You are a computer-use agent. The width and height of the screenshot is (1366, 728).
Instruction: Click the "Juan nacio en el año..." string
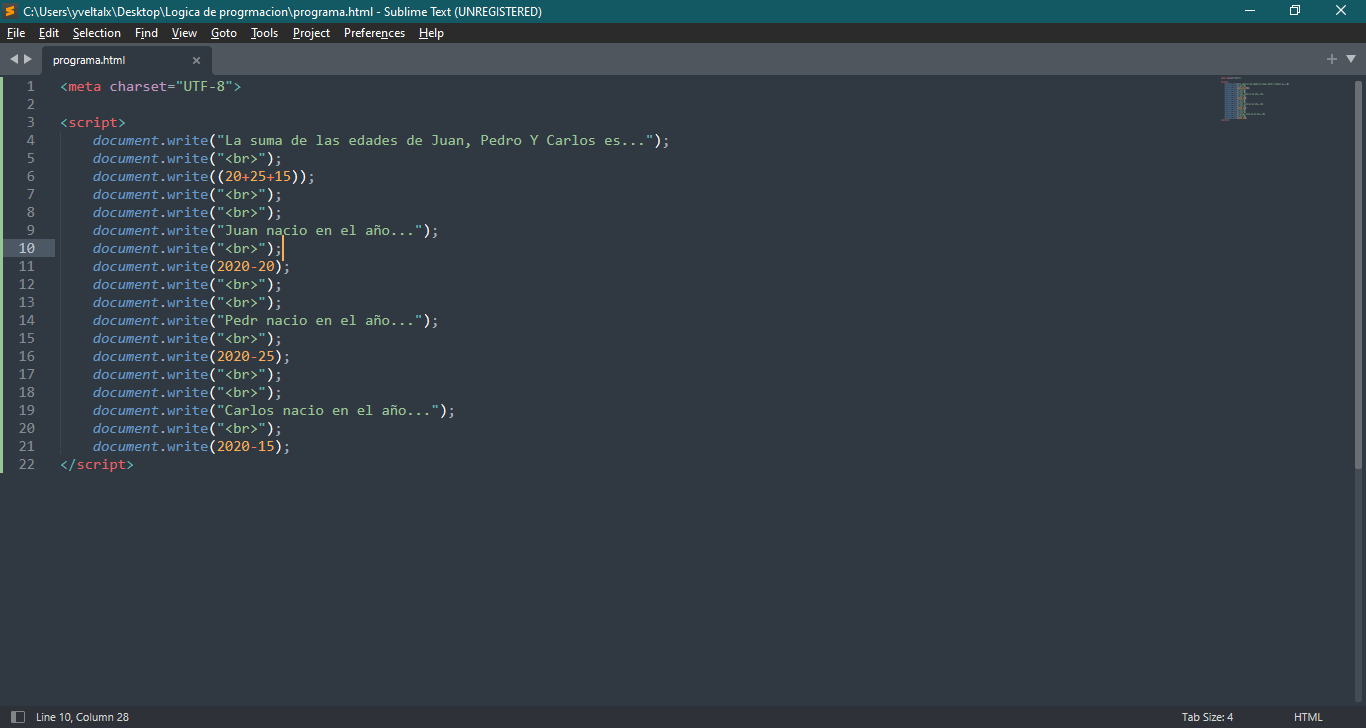point(320,230)
